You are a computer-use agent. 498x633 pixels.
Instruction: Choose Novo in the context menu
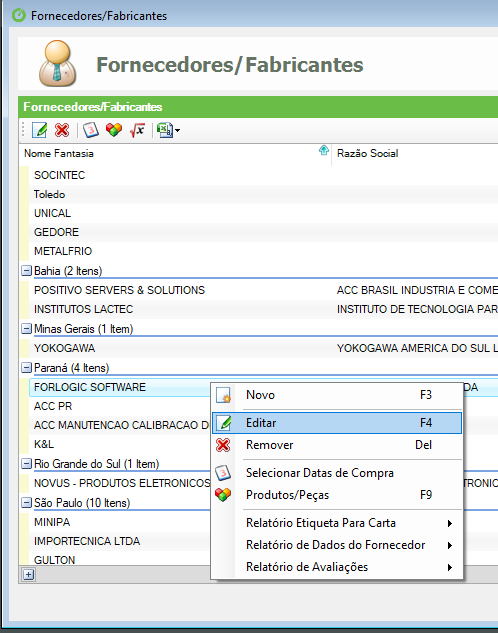click(x=337, y=395)
